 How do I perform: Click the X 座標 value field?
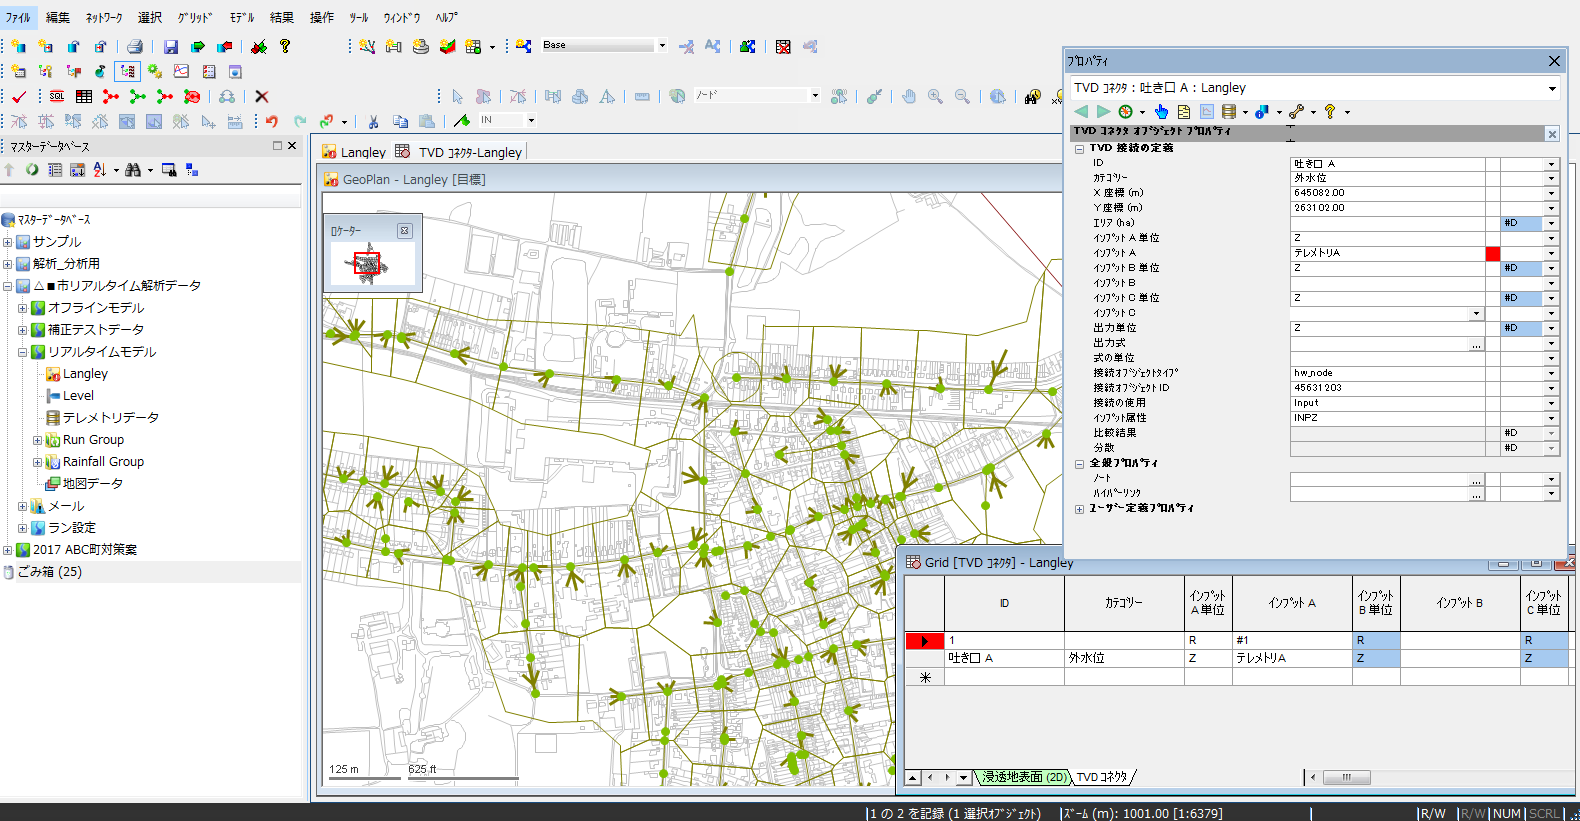pos(1386,193)
